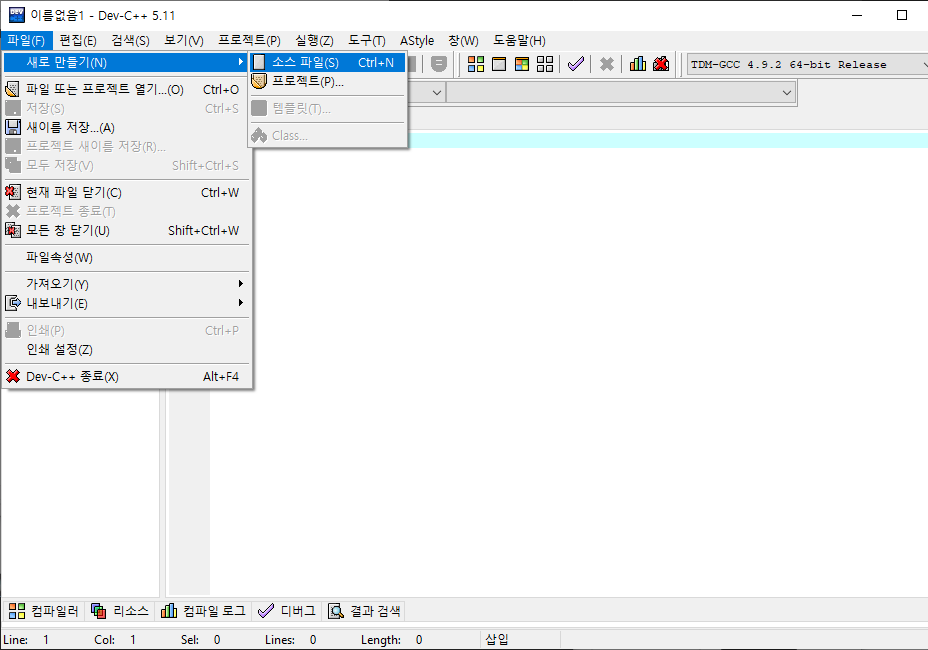Viewport: 928px width, 650px height.
Task: Open the TDM-GCC 4.9.2 compiler dropdown
Action: tap(807, 65)
